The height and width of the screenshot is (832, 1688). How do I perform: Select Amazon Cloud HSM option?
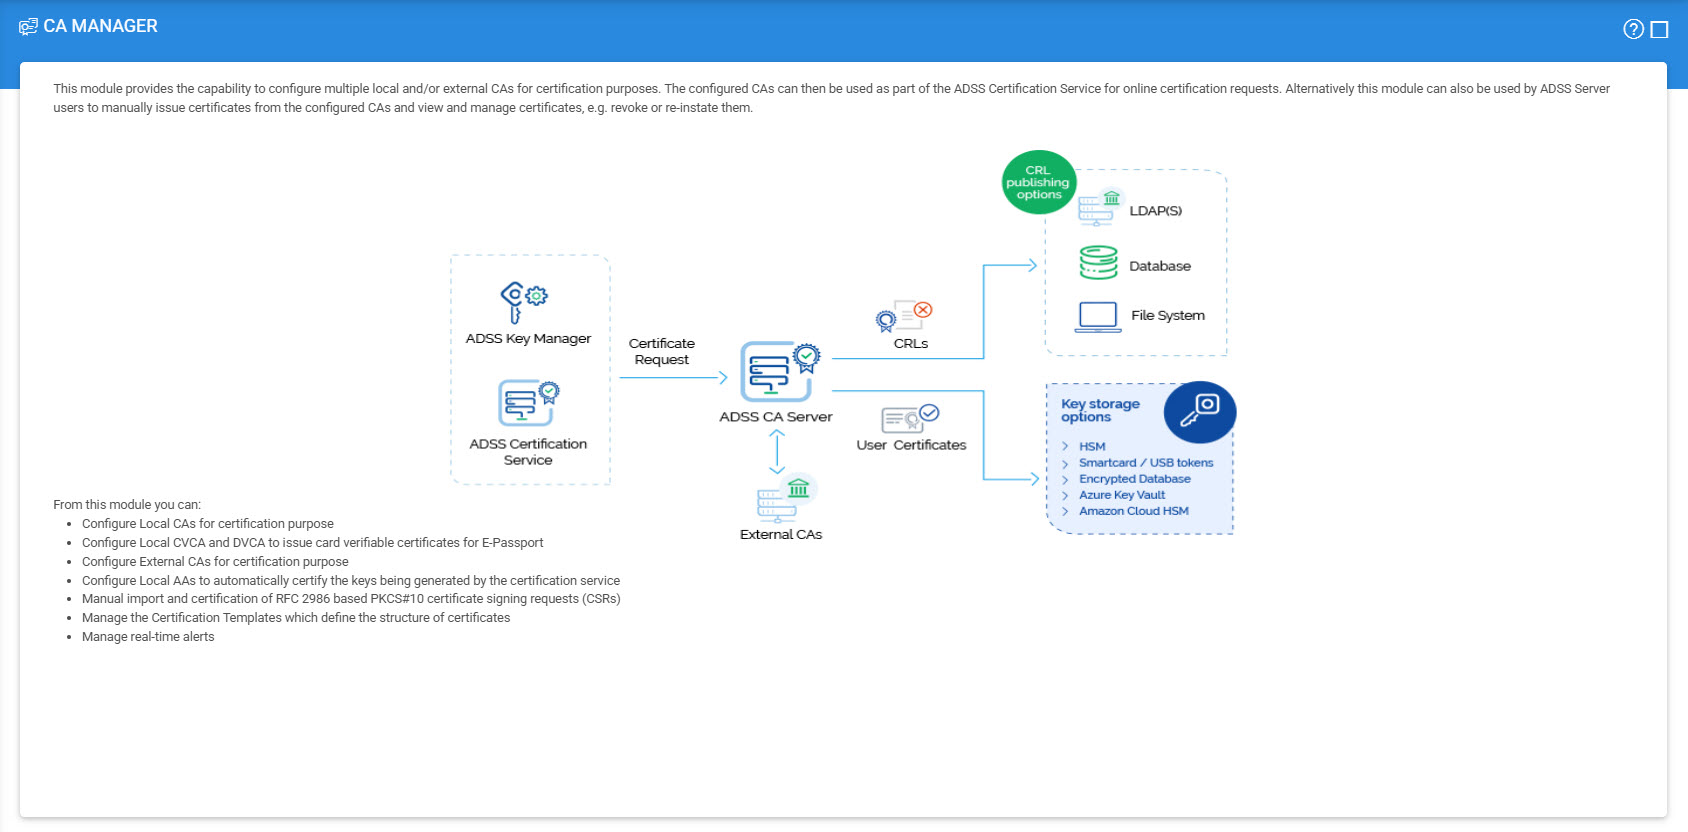[1133, 511]
